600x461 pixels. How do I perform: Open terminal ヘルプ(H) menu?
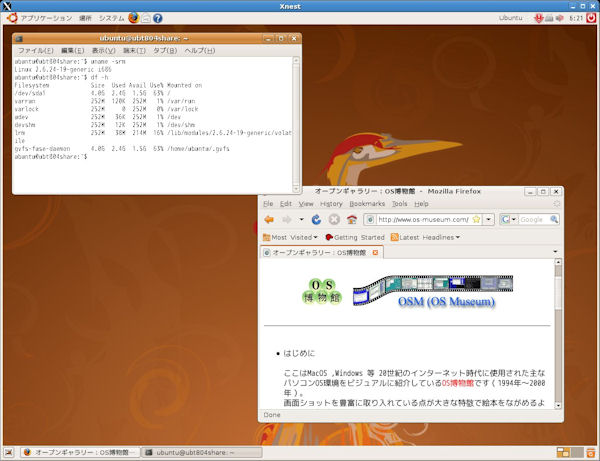point(200,50)
